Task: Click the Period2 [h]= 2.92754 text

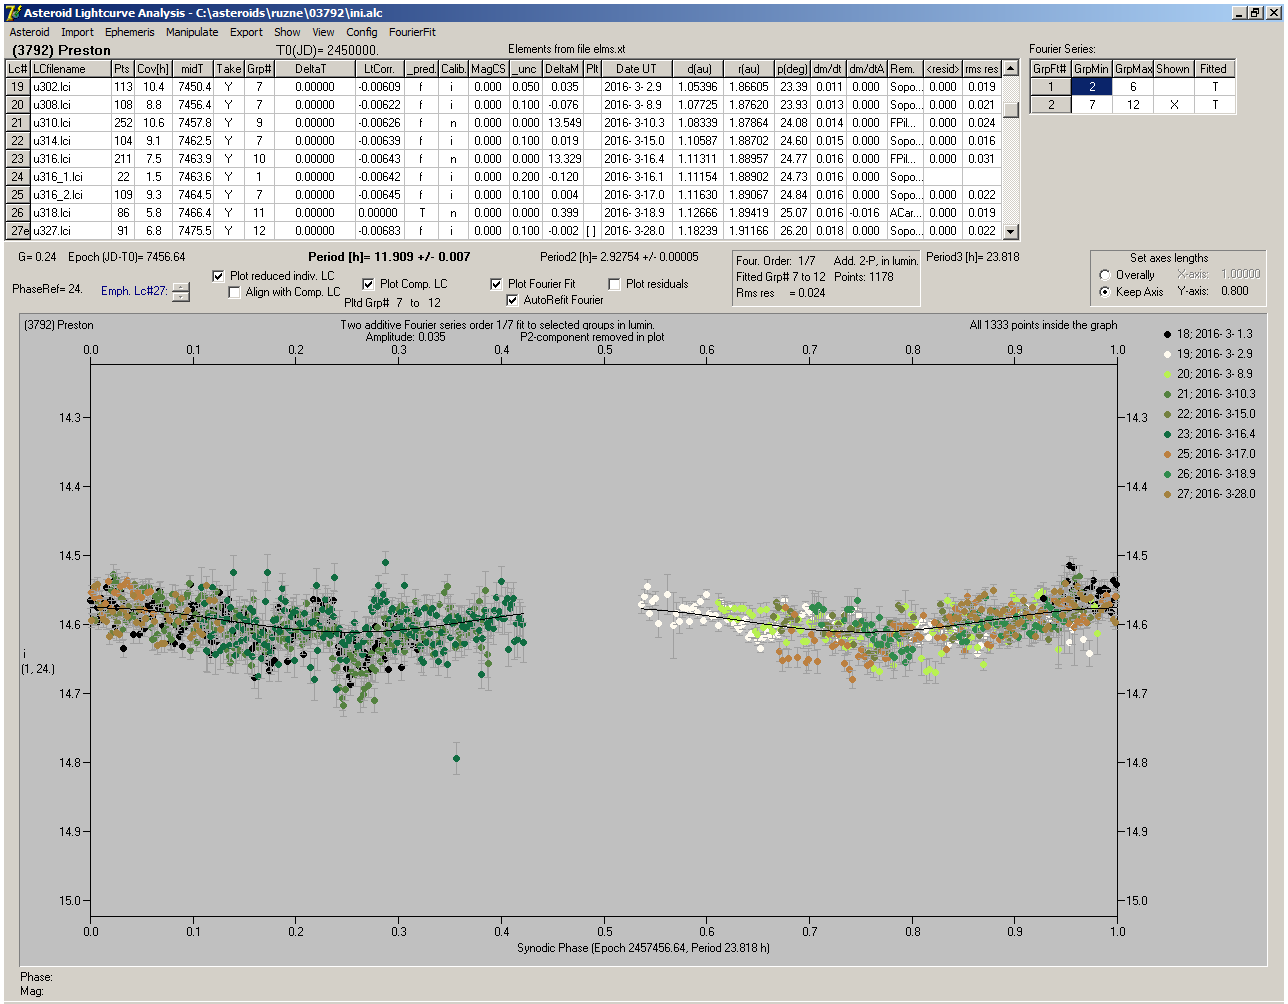Action: [x=619, y=257]
